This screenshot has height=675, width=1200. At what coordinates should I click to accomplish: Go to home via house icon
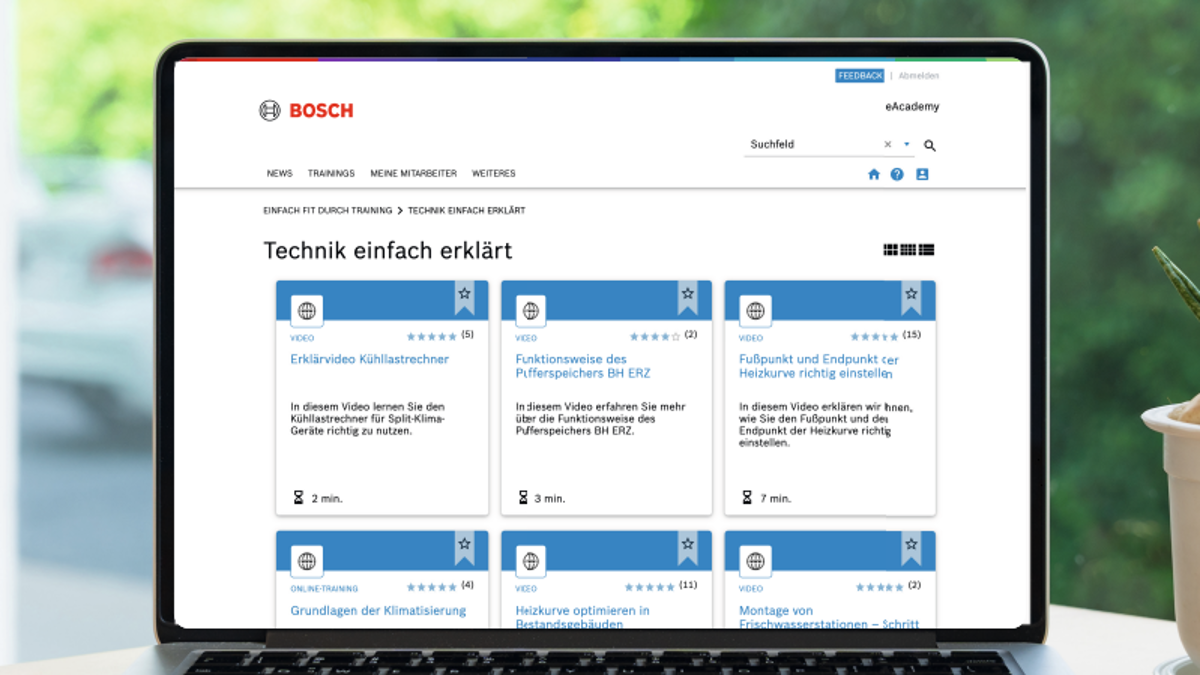[874, 174]
